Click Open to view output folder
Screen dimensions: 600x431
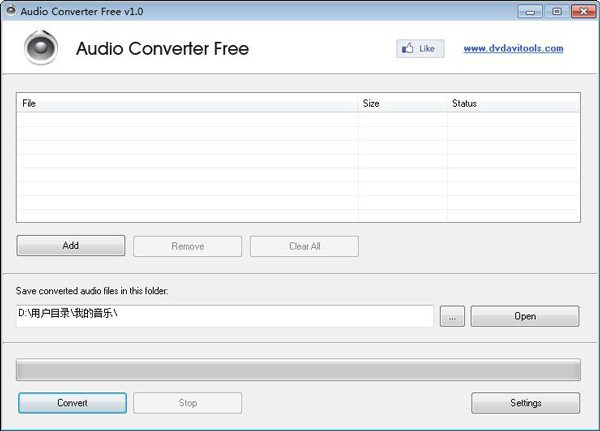(525, 316)
